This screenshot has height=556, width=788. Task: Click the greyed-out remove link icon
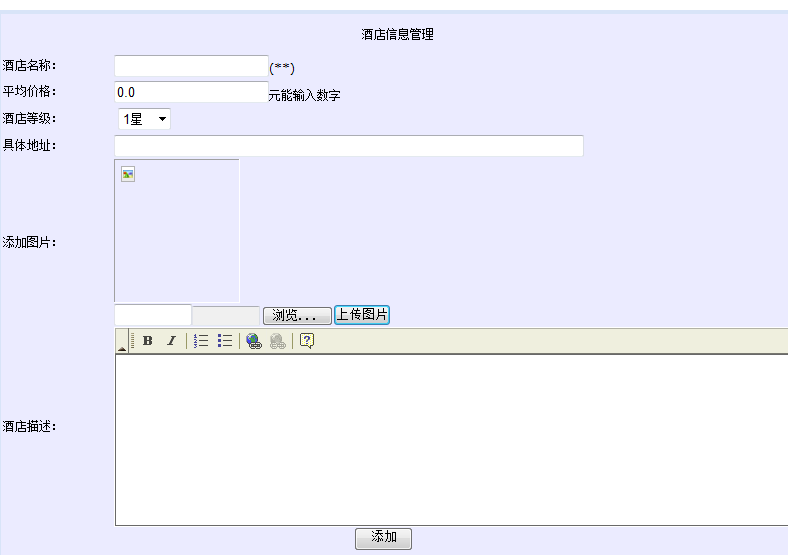pyautogui.click(x=277, y=341)
